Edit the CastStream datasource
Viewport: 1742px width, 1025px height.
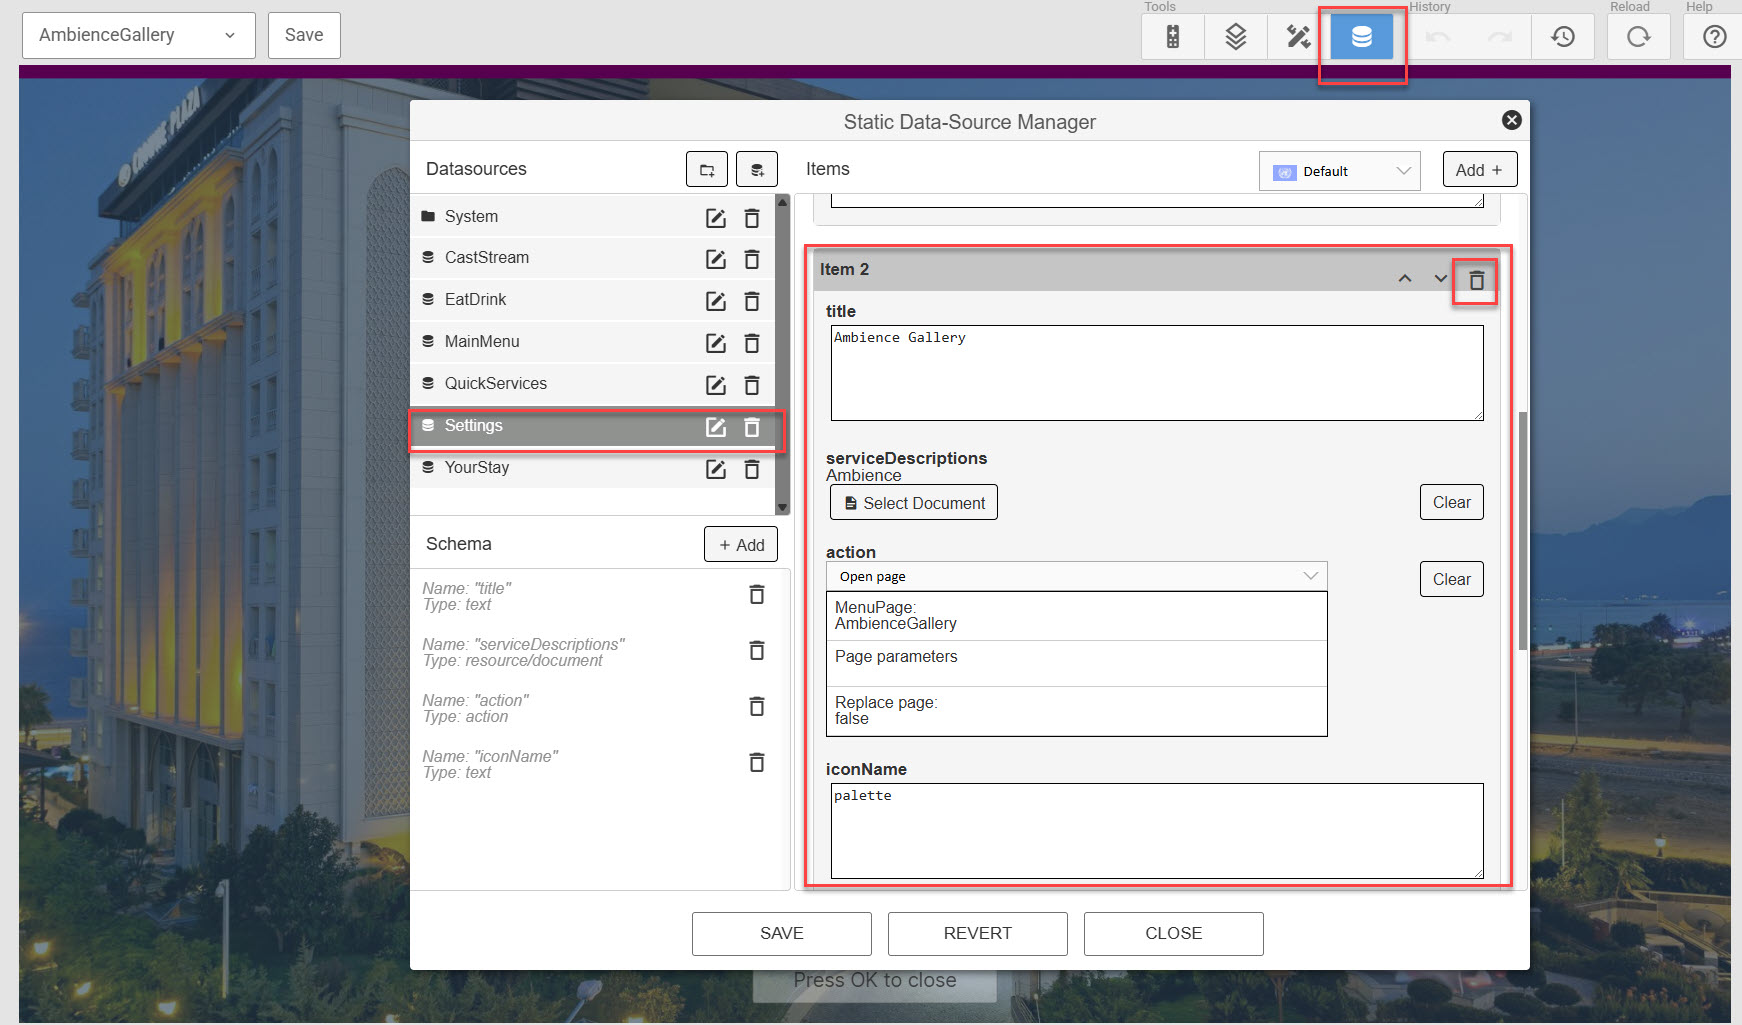716,259
